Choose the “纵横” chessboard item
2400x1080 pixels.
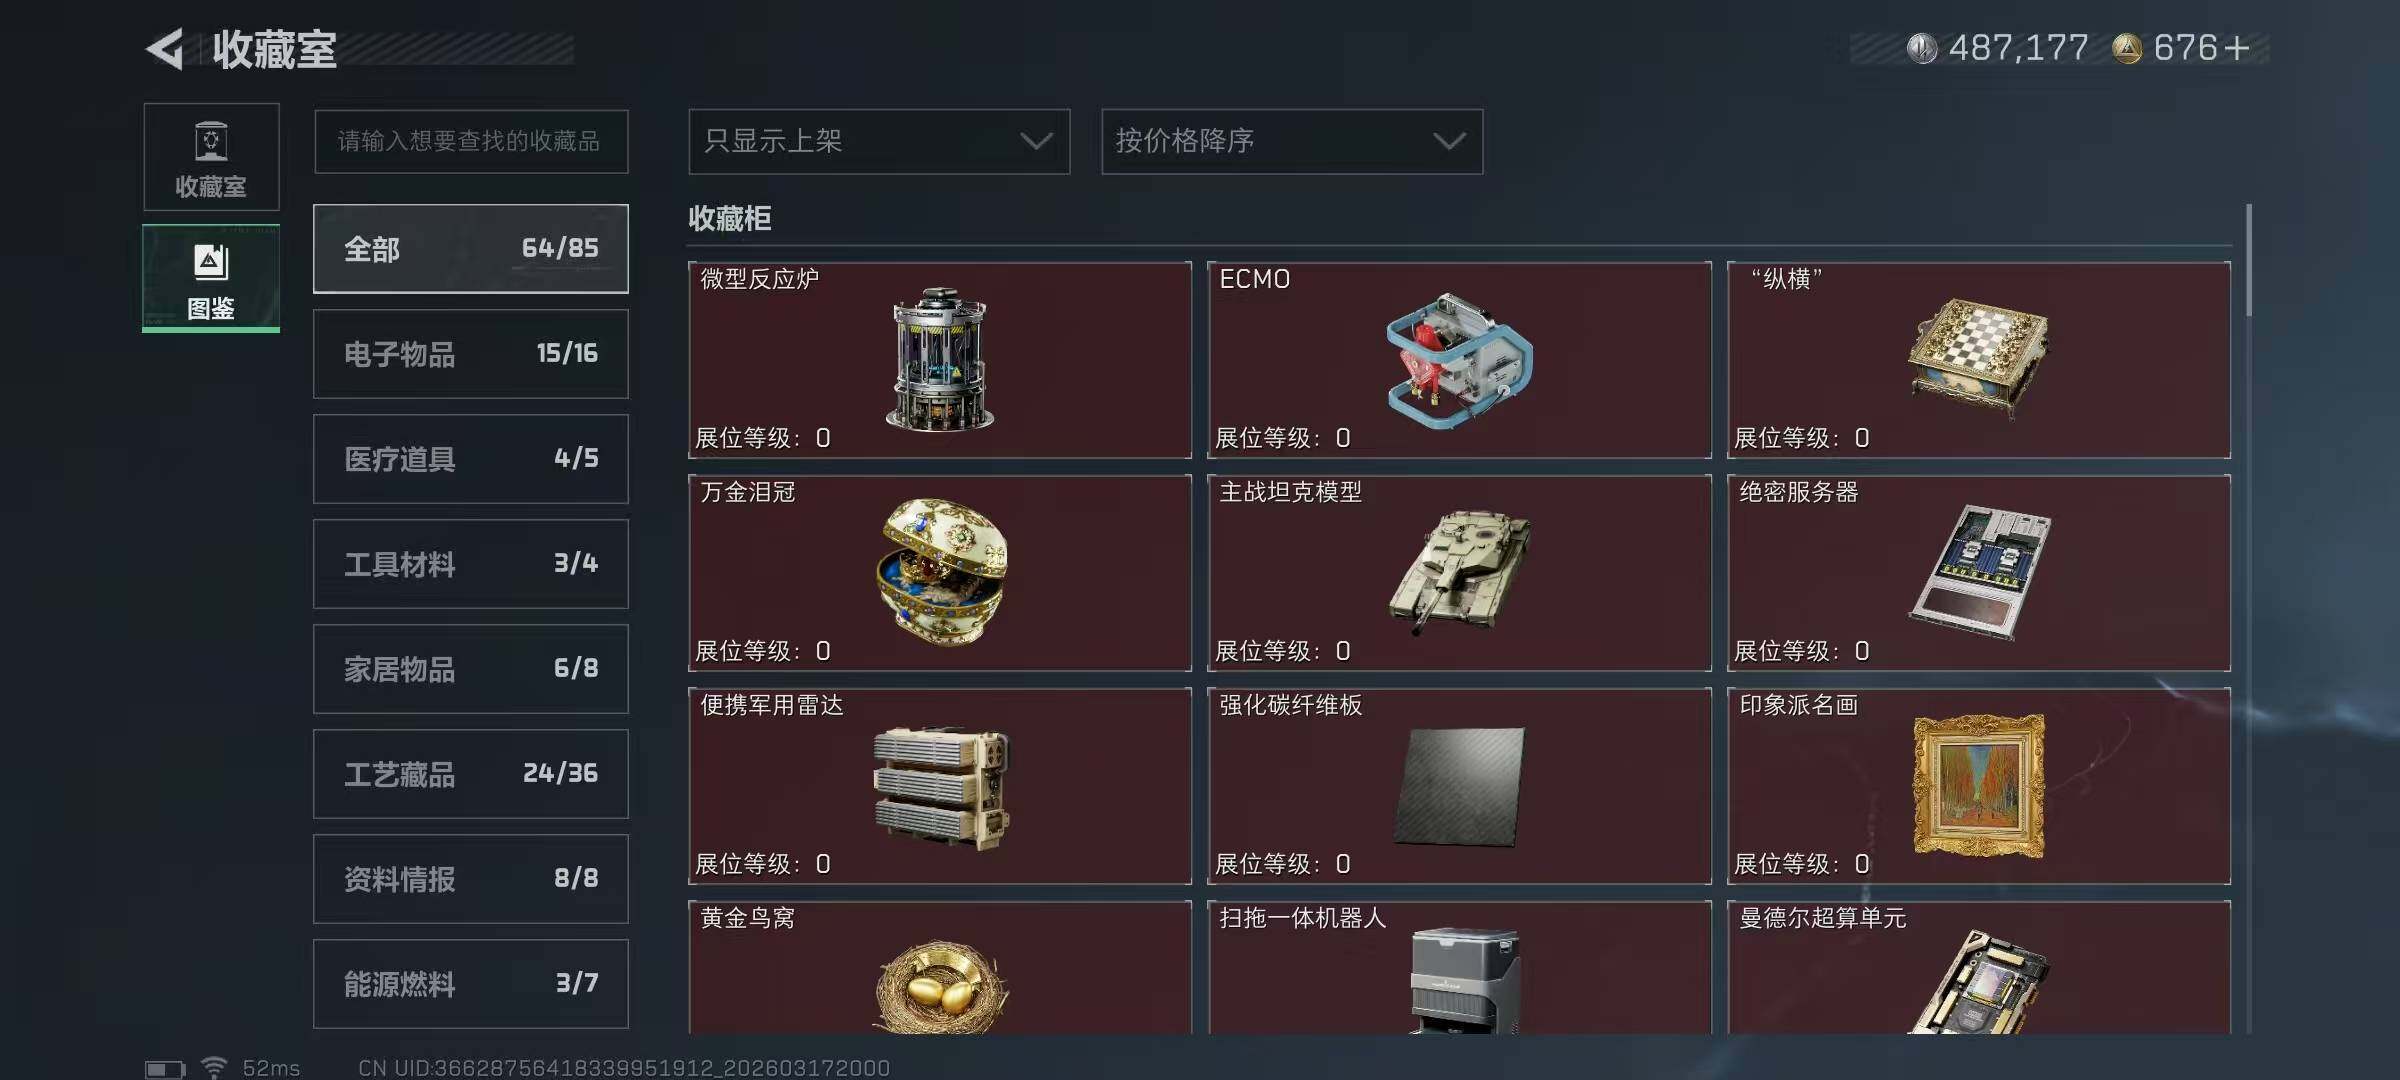(x=1978, y=358)
